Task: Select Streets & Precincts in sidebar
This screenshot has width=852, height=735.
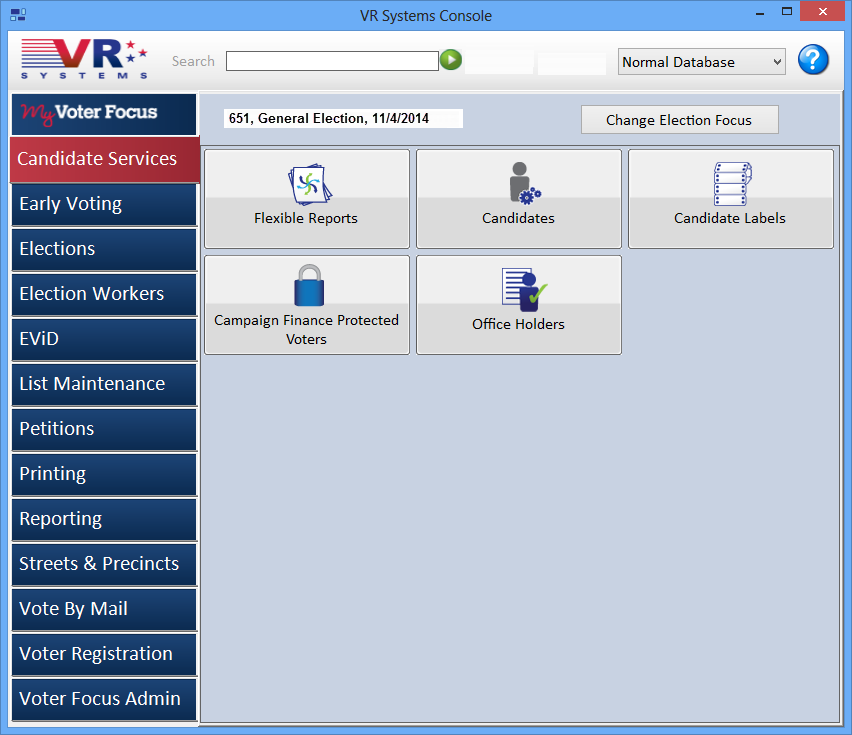Action: (104, 564)
